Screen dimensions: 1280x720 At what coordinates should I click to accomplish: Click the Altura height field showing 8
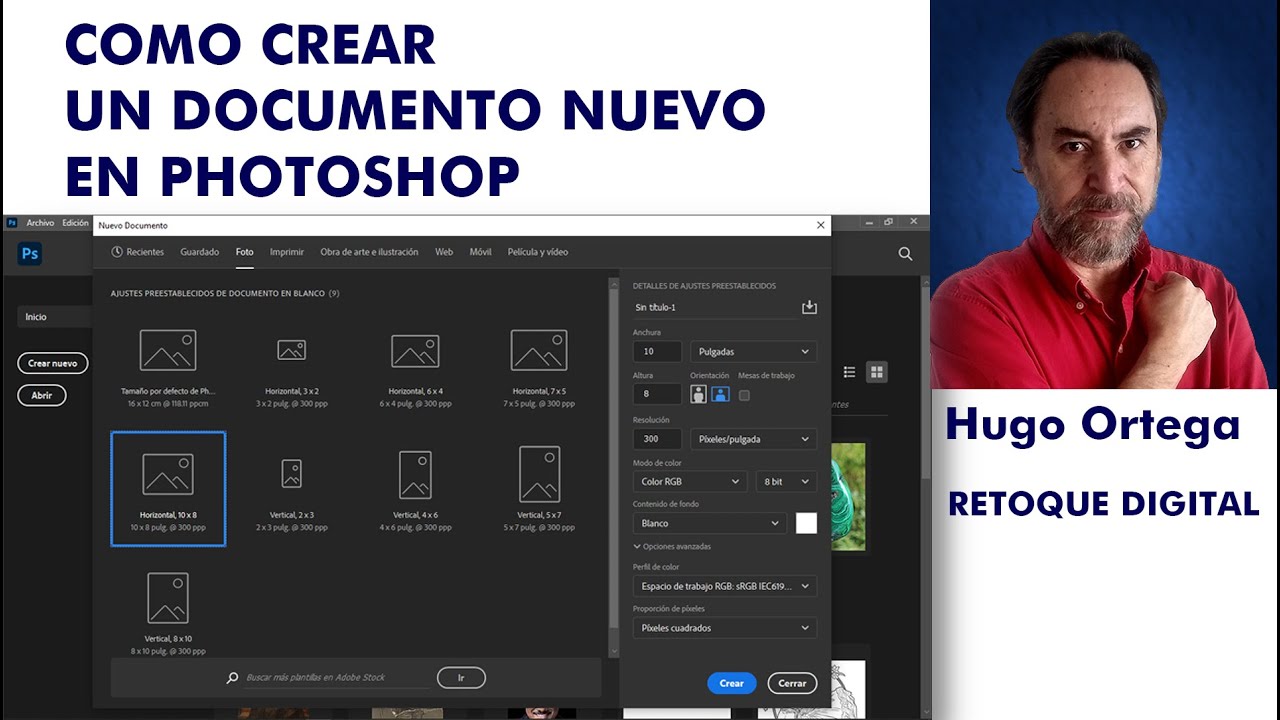[657, 394]
